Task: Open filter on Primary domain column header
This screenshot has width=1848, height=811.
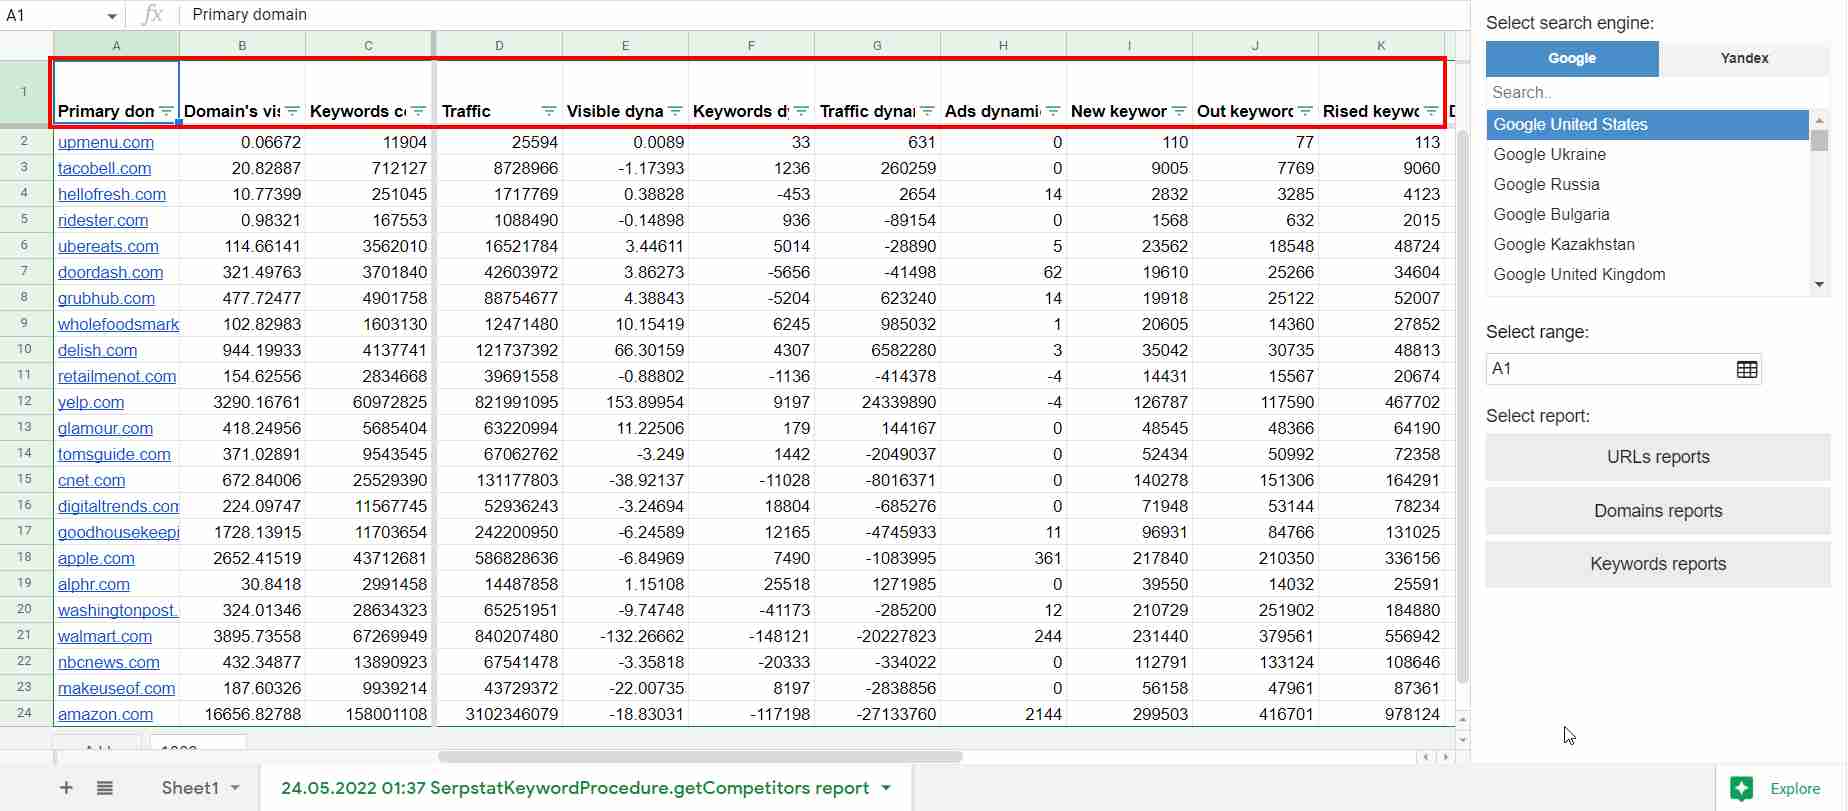Action: pyautogui.click(x=166, y=111)
